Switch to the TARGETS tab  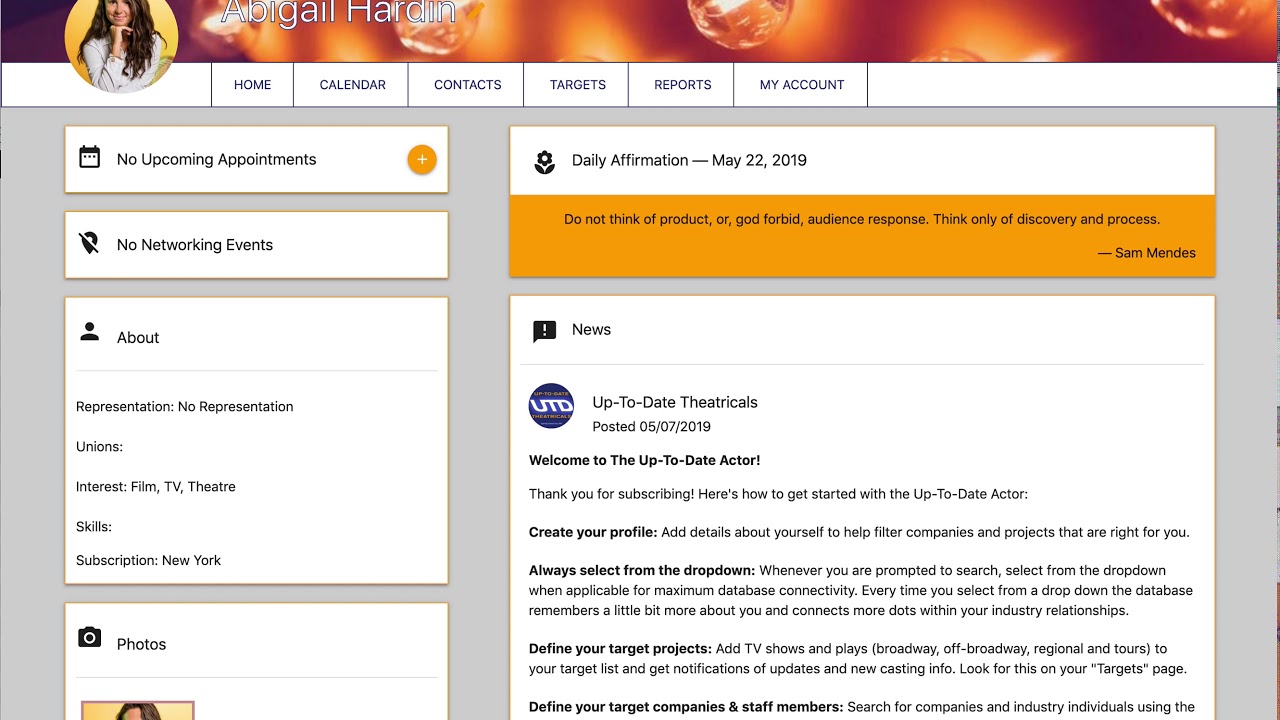577,85
